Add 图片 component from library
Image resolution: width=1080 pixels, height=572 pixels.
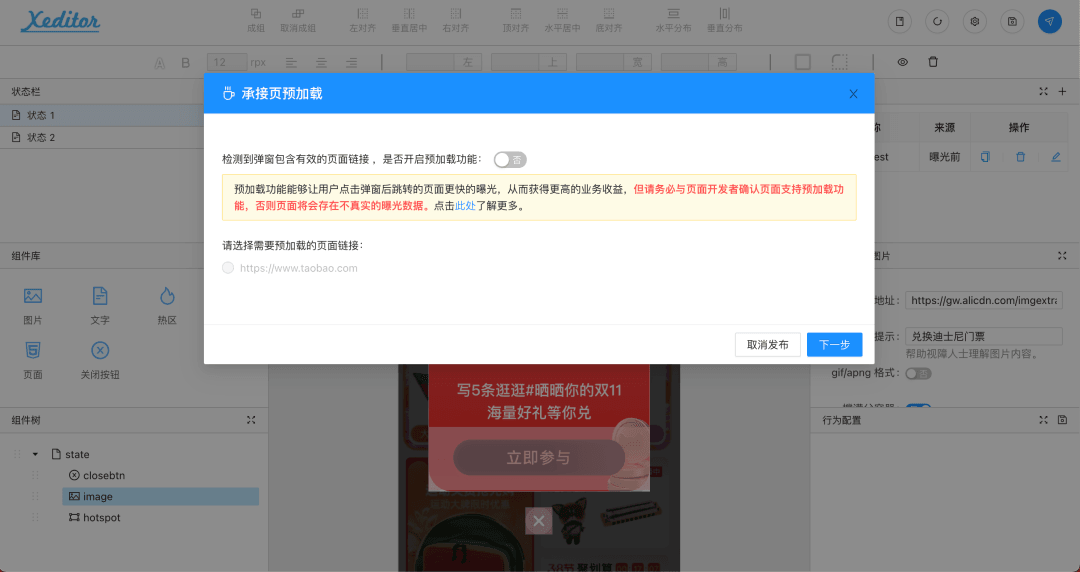[32, 305]
